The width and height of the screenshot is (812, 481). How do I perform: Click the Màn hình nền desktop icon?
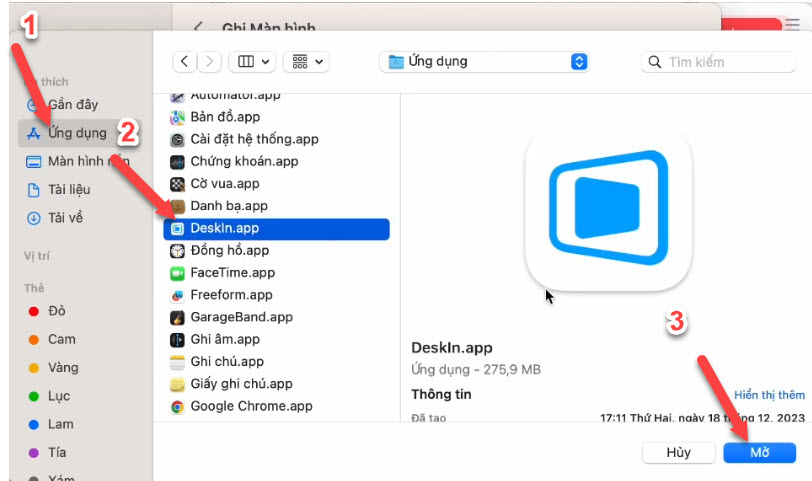[x=34, y=162]
